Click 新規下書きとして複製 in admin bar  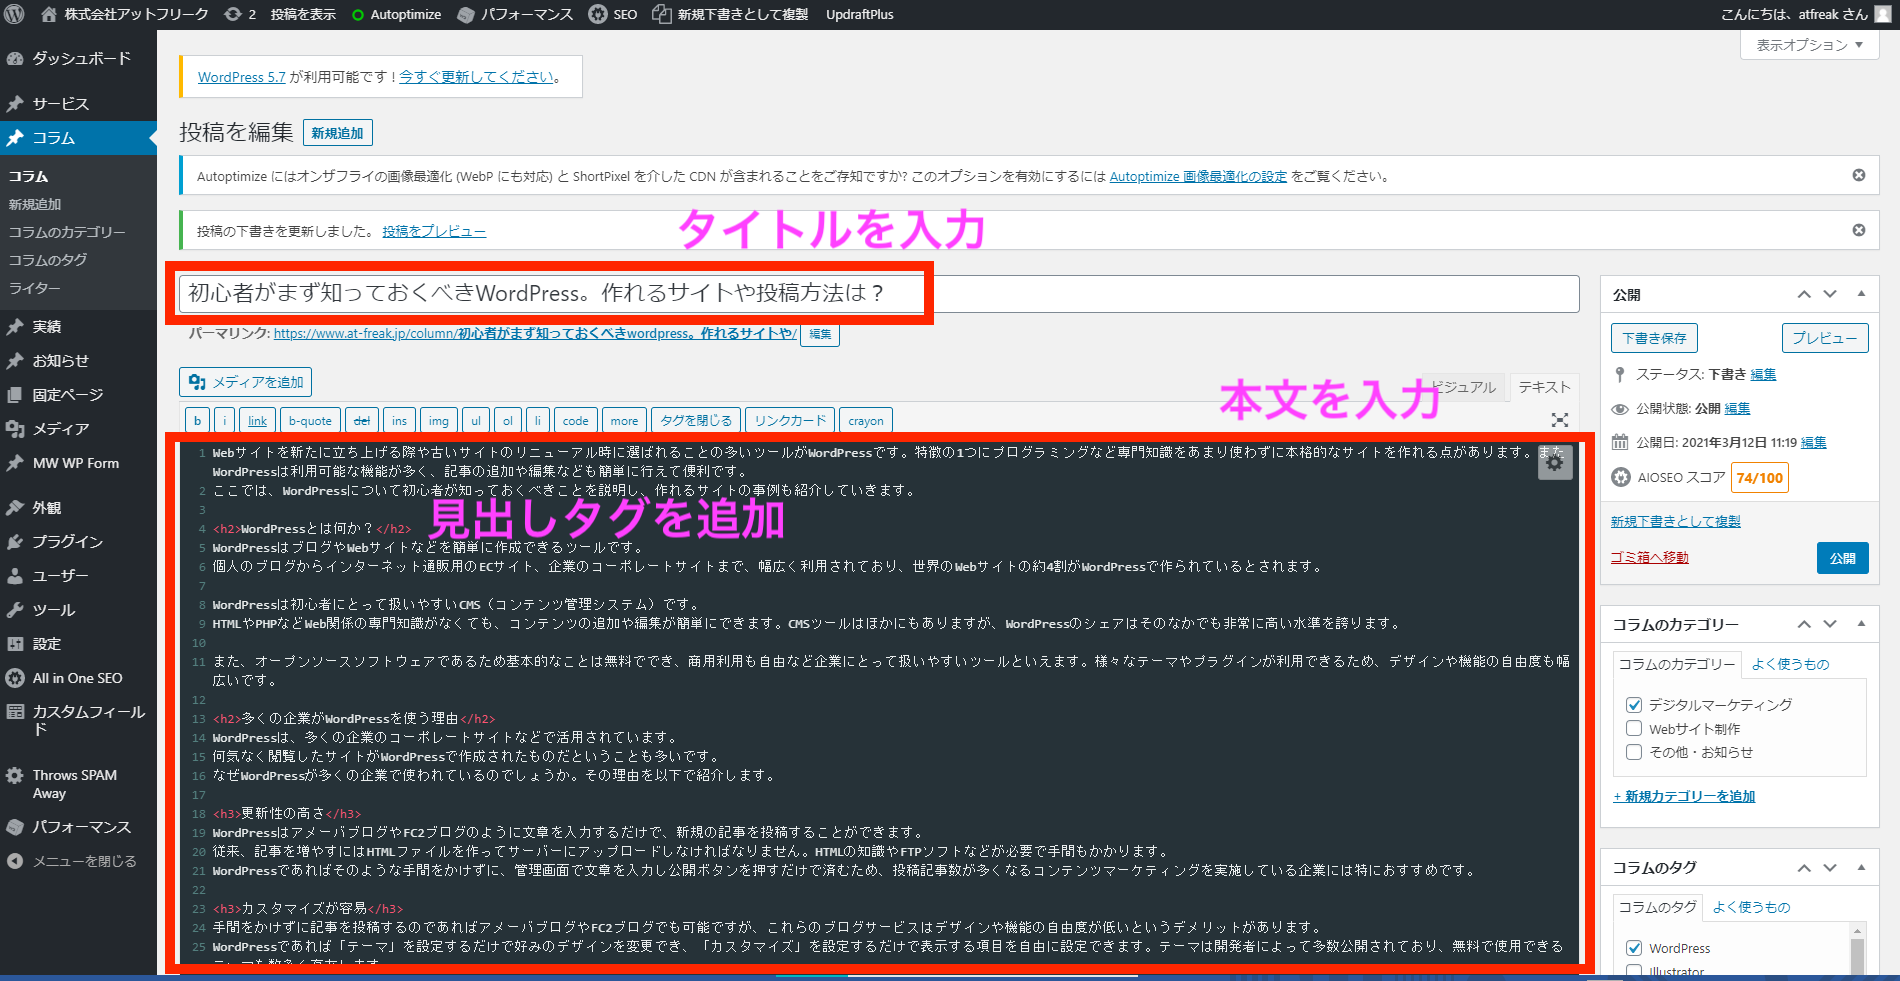point(730,14)
